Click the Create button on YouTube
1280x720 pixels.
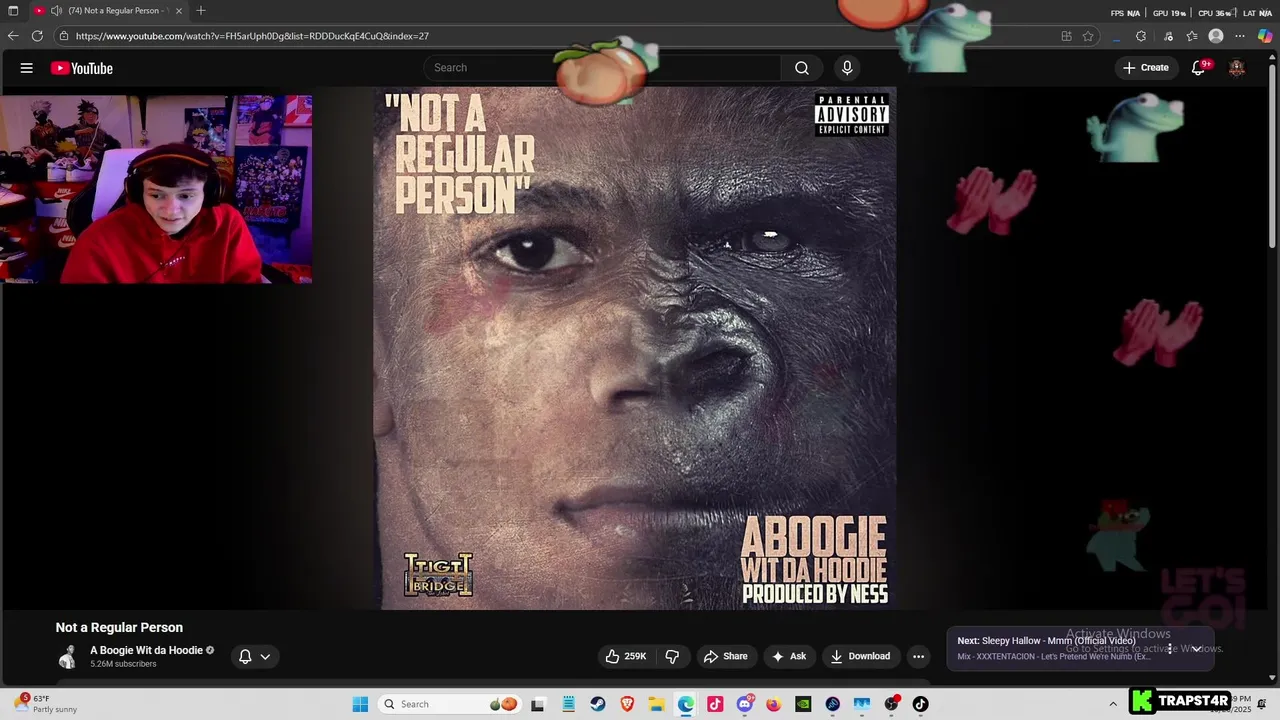pyautogui.click(x=1145, y=68)
